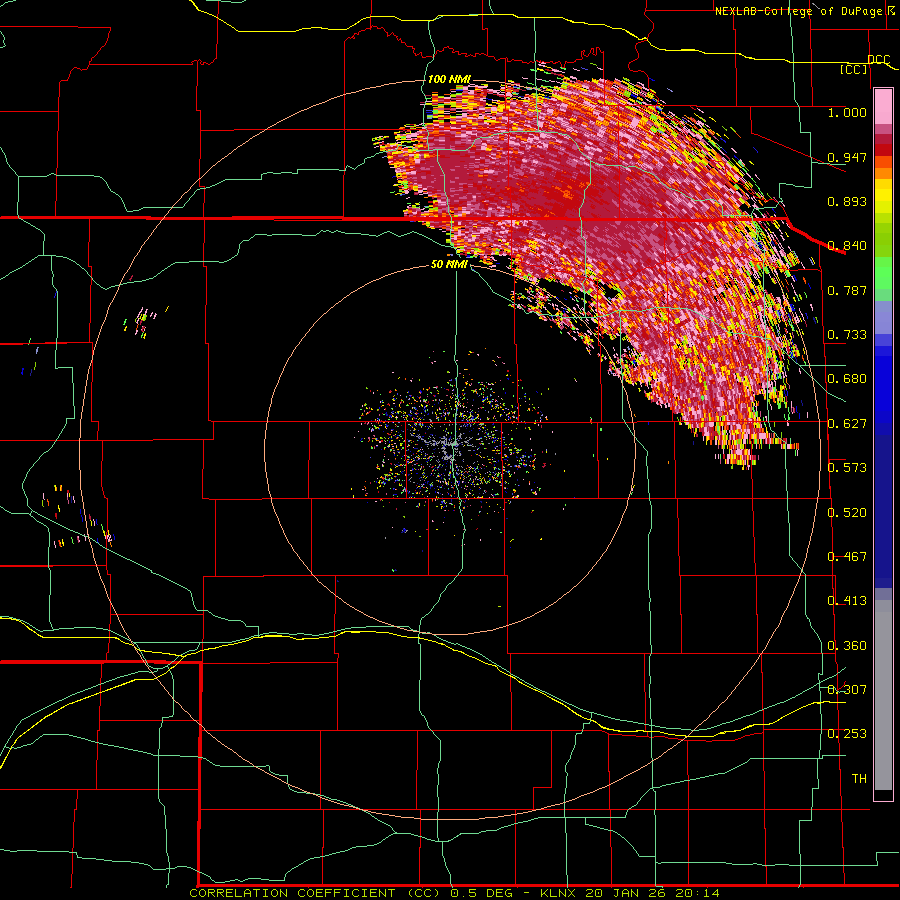The height and width of the screenshot is (900, 900).
Task: Click the 0.413 legend value
Action: pos(847,601)
